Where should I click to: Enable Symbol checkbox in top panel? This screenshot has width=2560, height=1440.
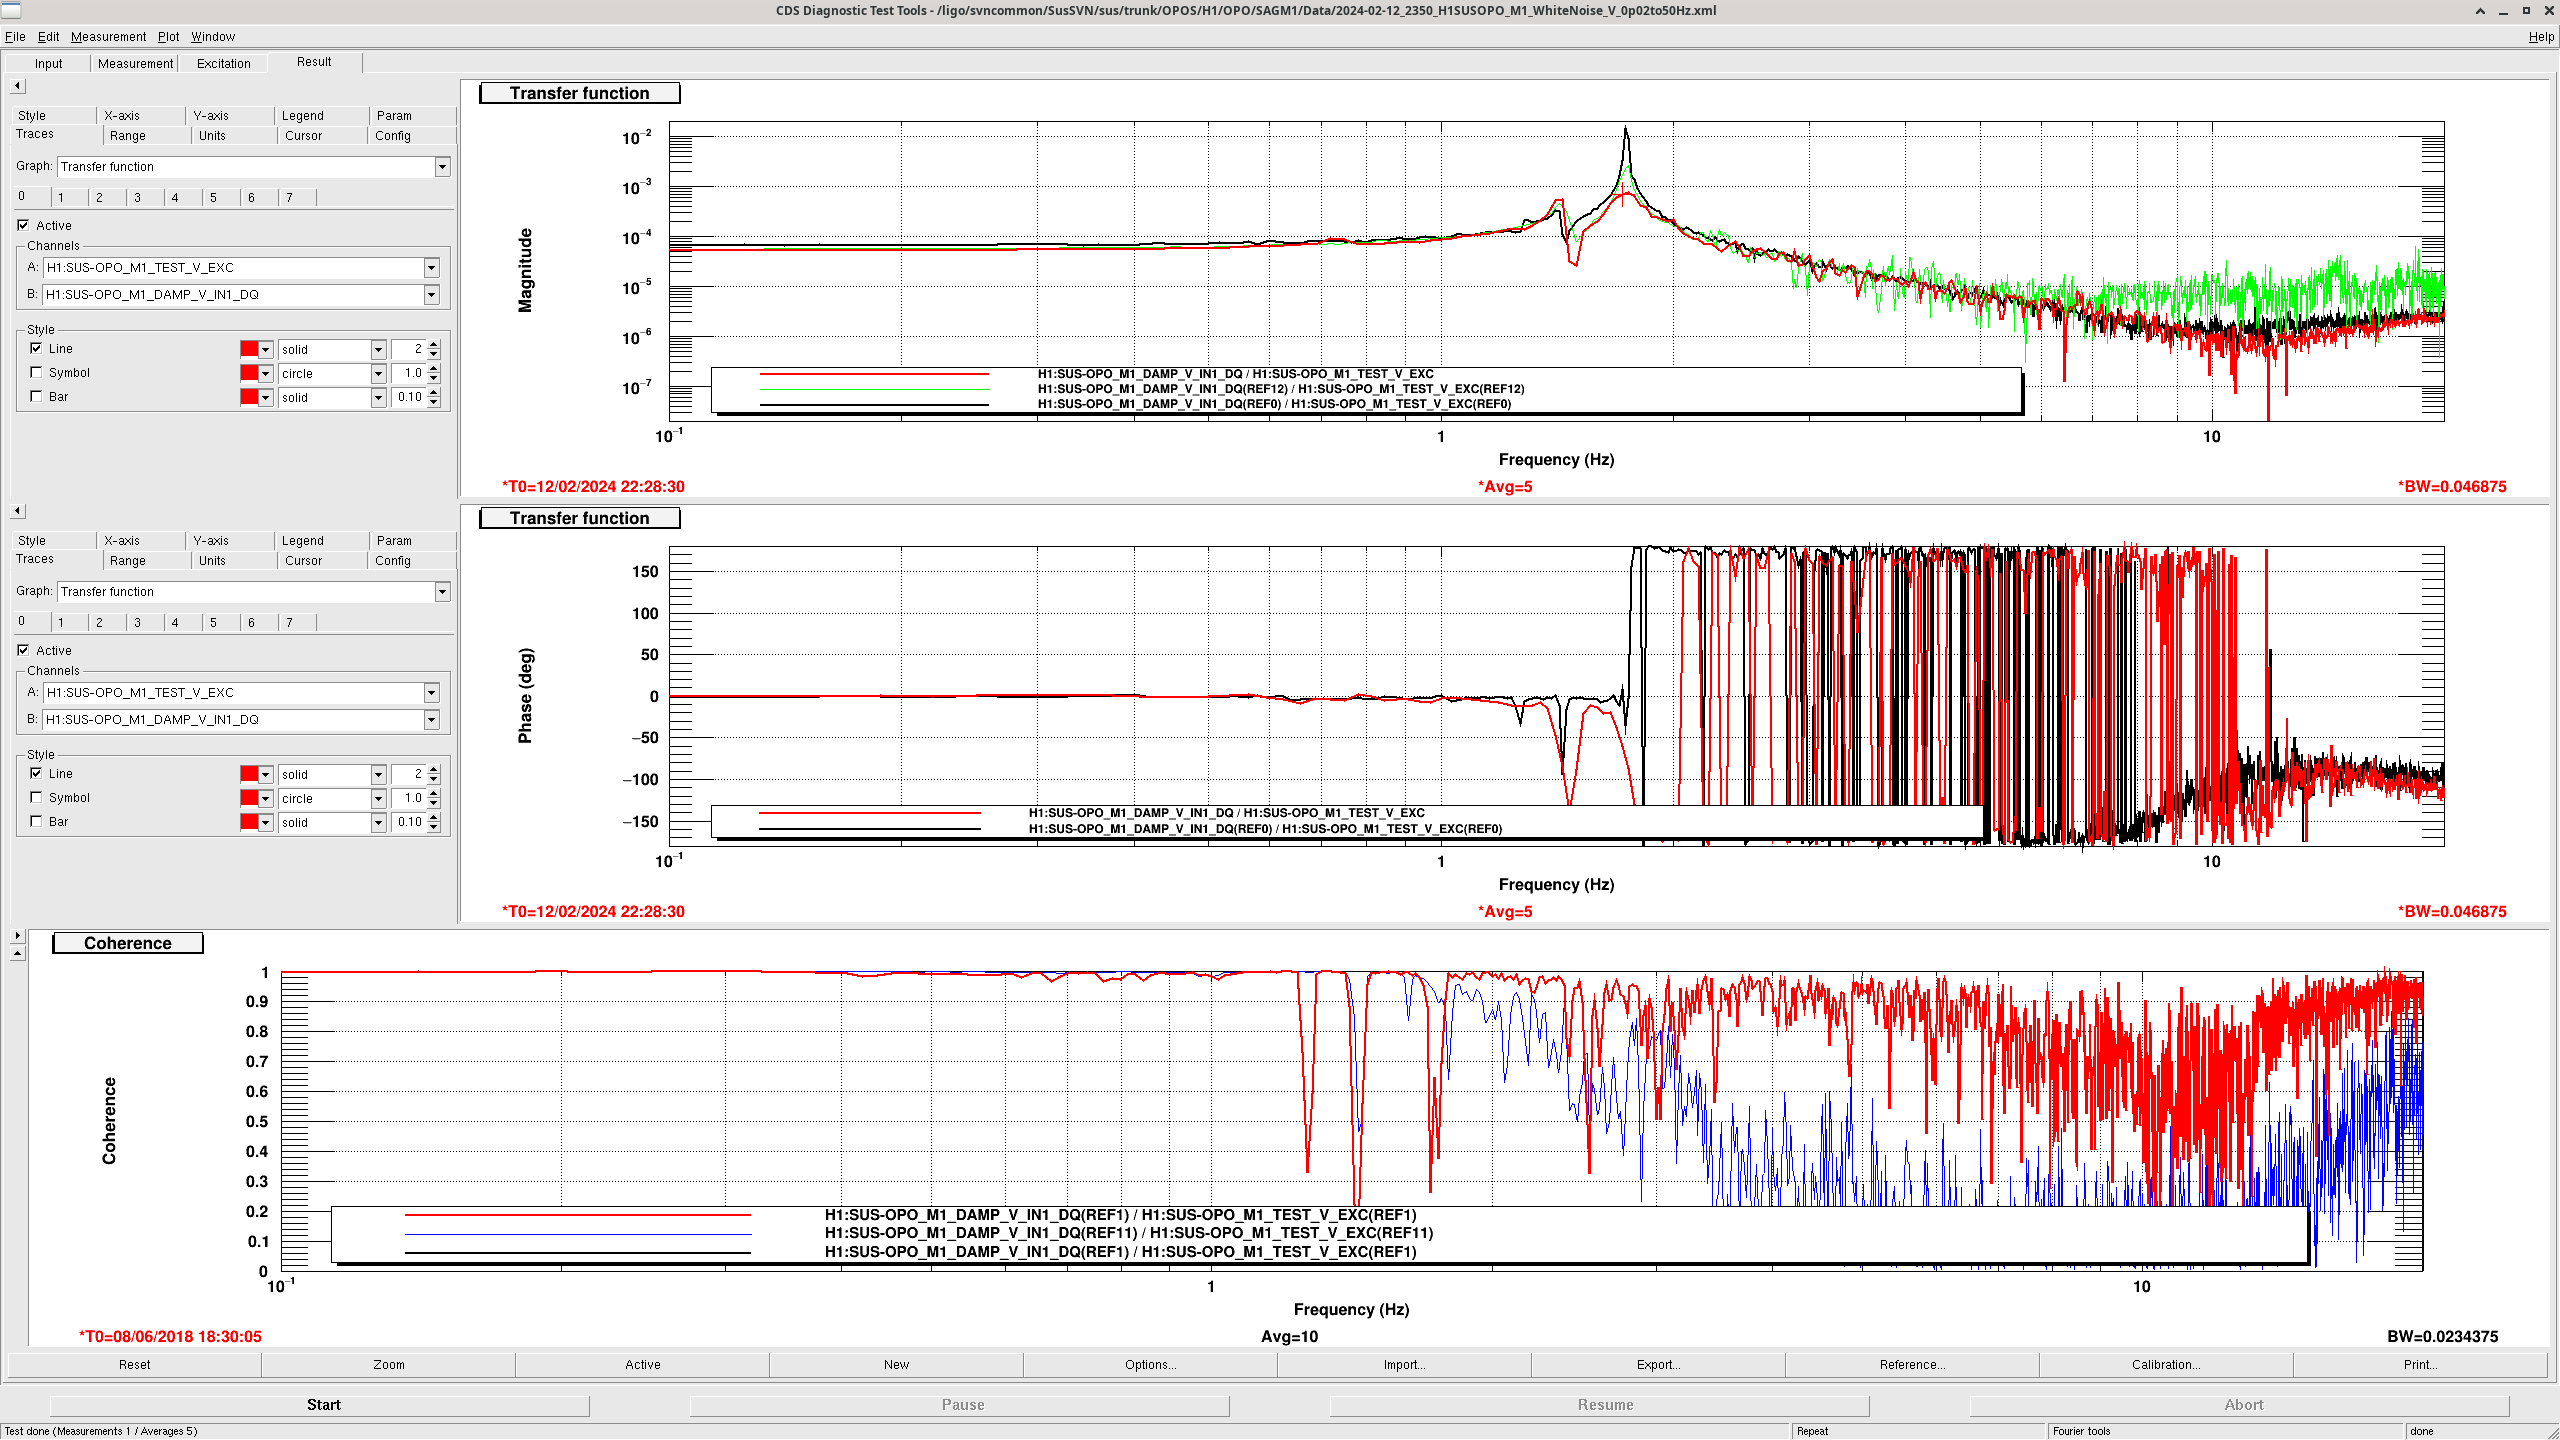click(37, 373)
